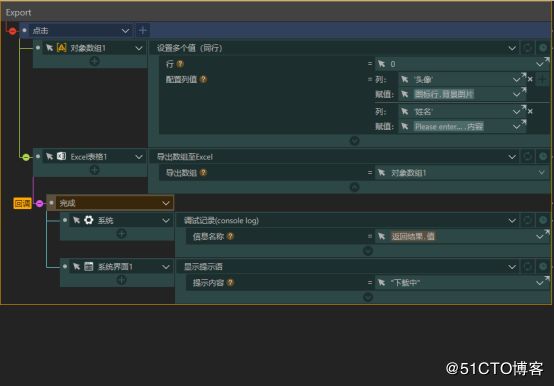This screenshot has width=554, height=386.
Task: Show help for 导出数组 parameter
Action: pyautogui.click(x=204, y=173)
